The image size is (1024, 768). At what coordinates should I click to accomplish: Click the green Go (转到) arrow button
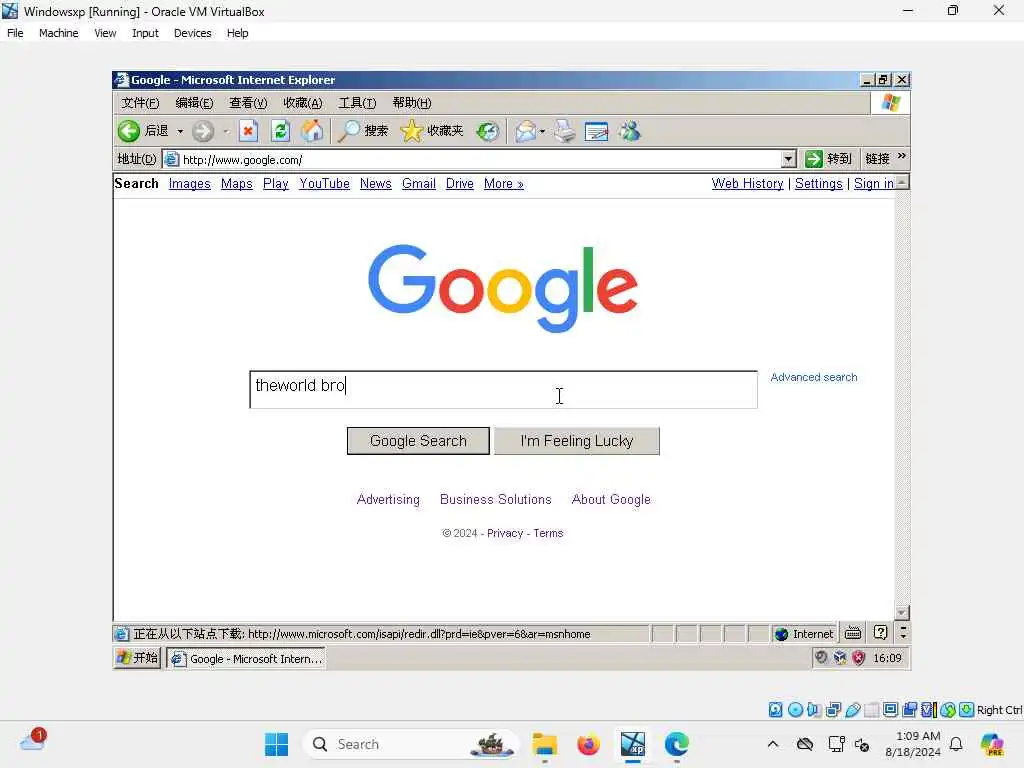tap(828, 159)
